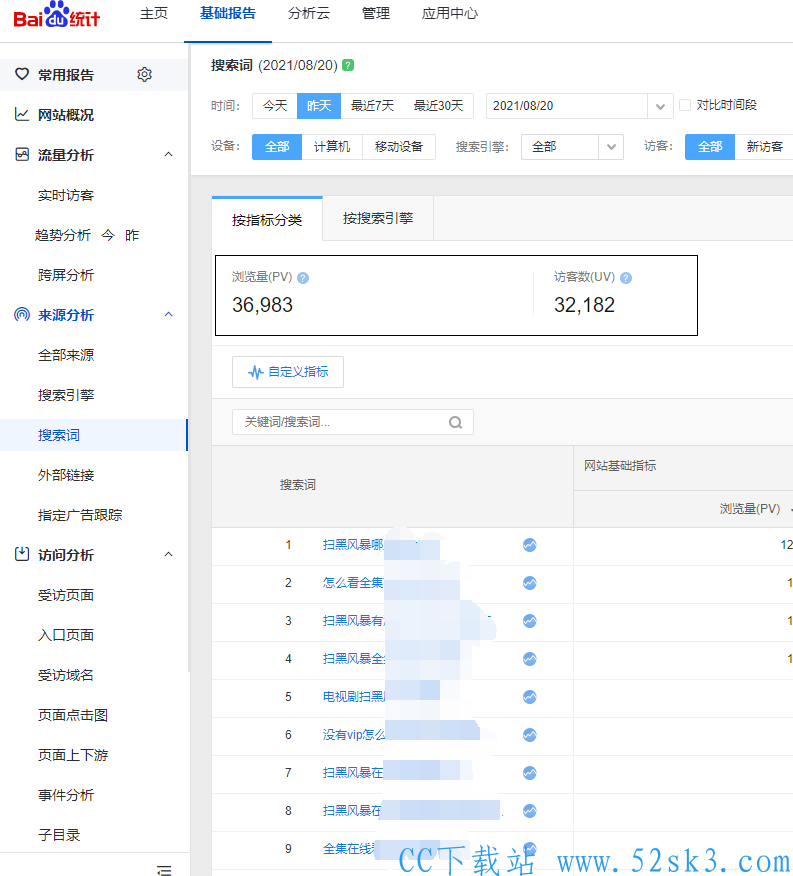Viewport: 793px width, 876px height.
Task: Select 今天 time range
Action: [x=275, y=106]
